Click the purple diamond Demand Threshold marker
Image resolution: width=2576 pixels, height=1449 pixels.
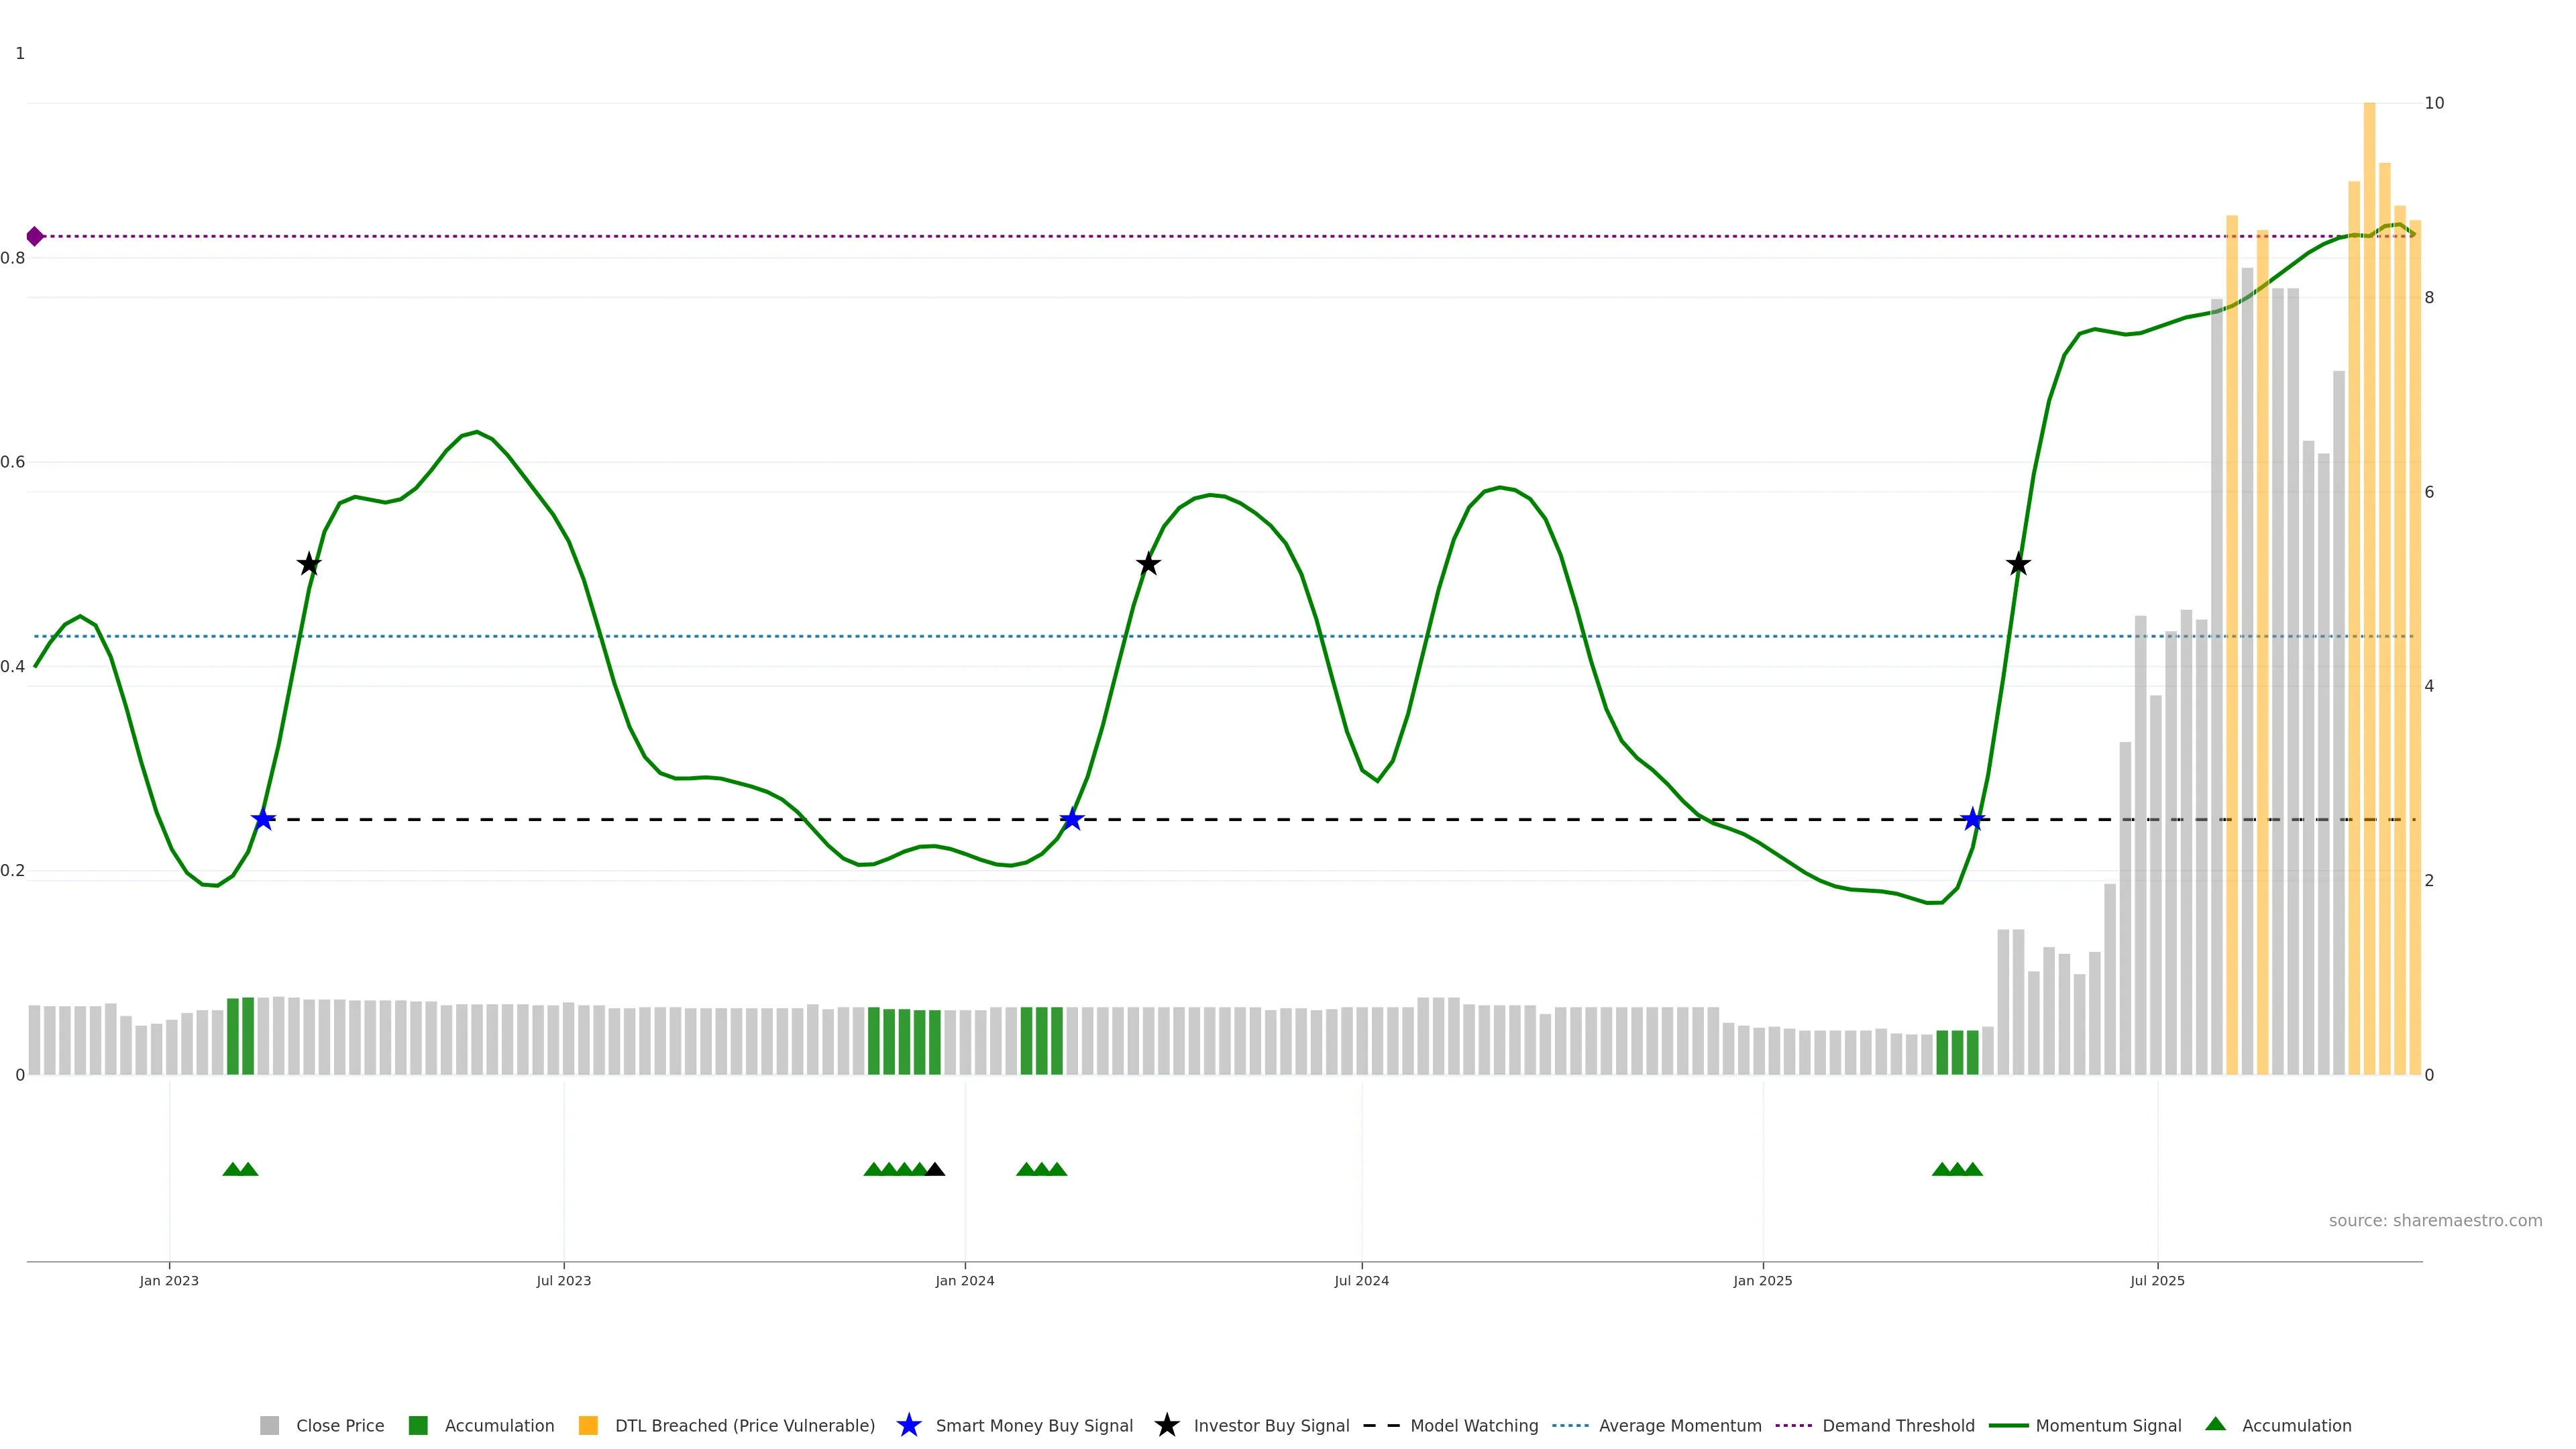35,237
